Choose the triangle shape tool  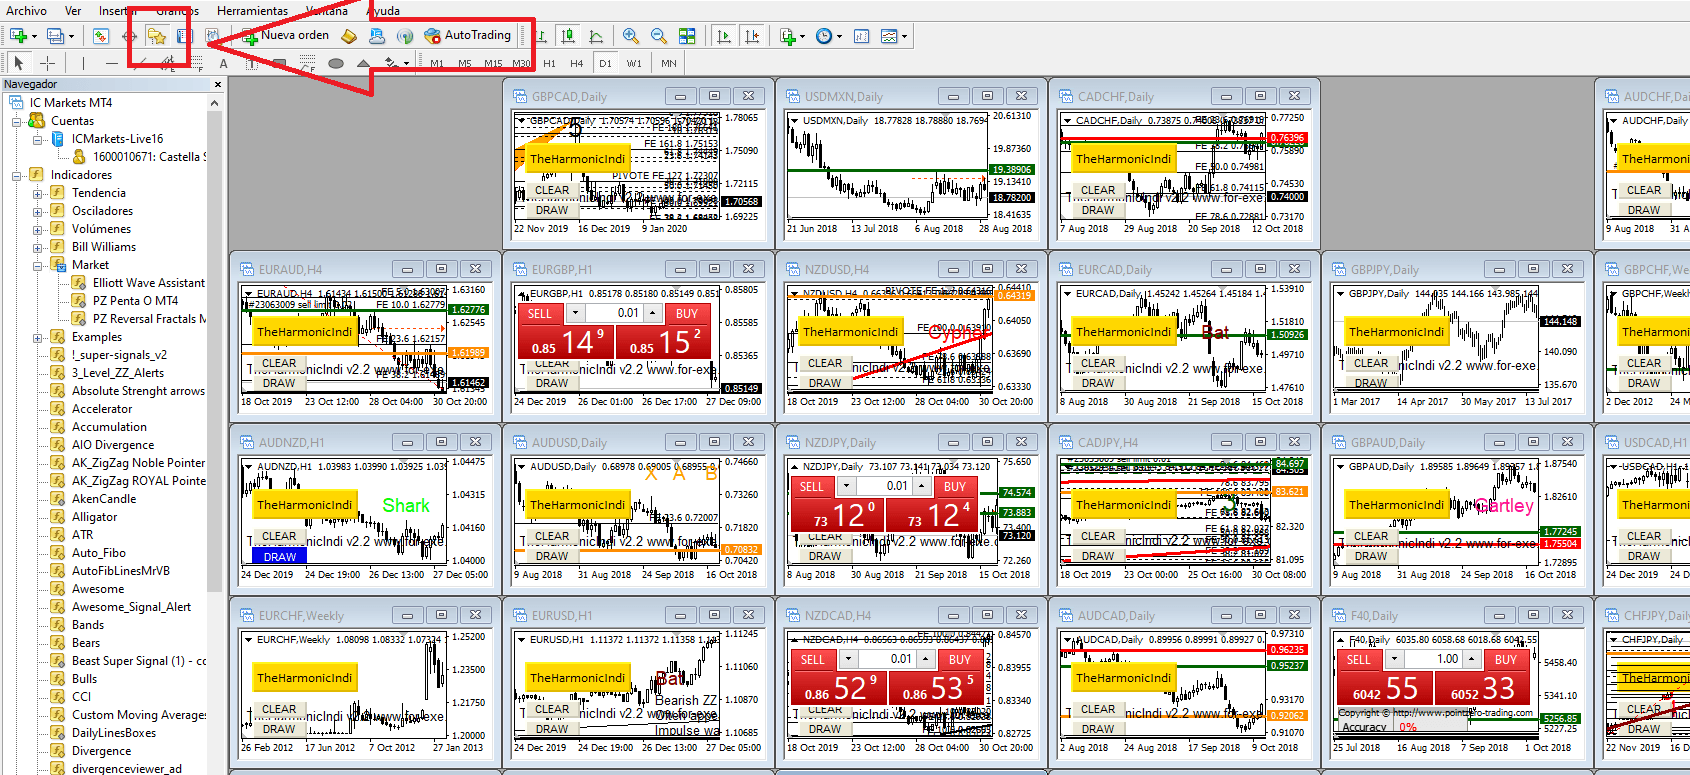[363, 63]
